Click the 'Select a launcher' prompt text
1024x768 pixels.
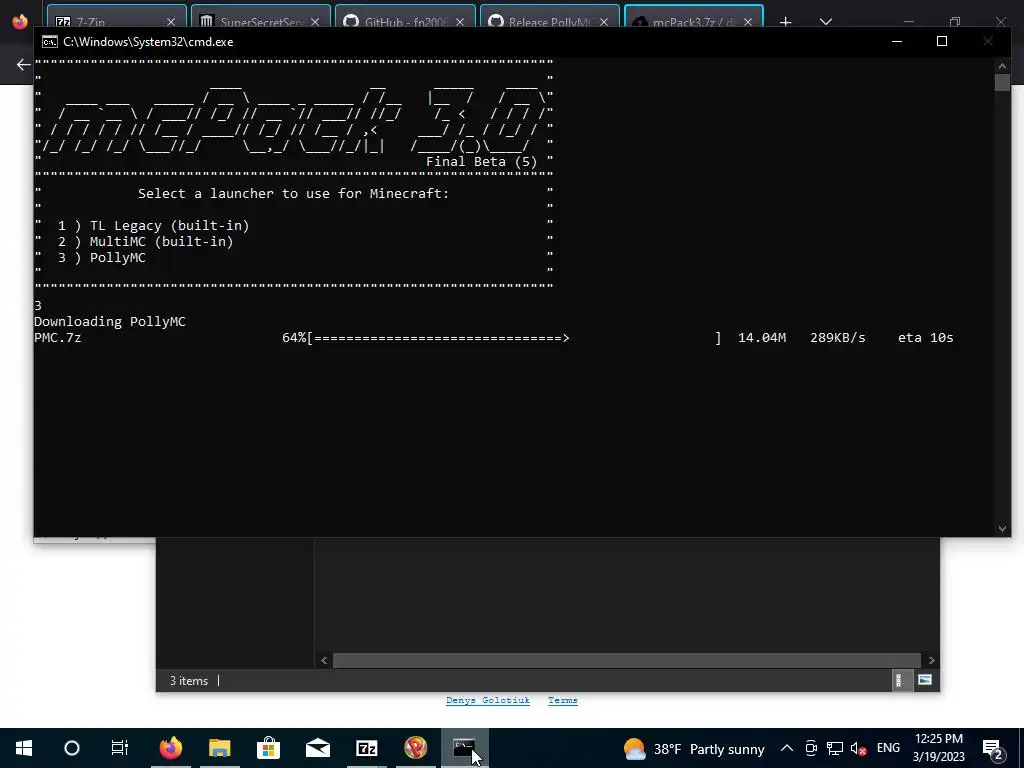pos(293,193)
